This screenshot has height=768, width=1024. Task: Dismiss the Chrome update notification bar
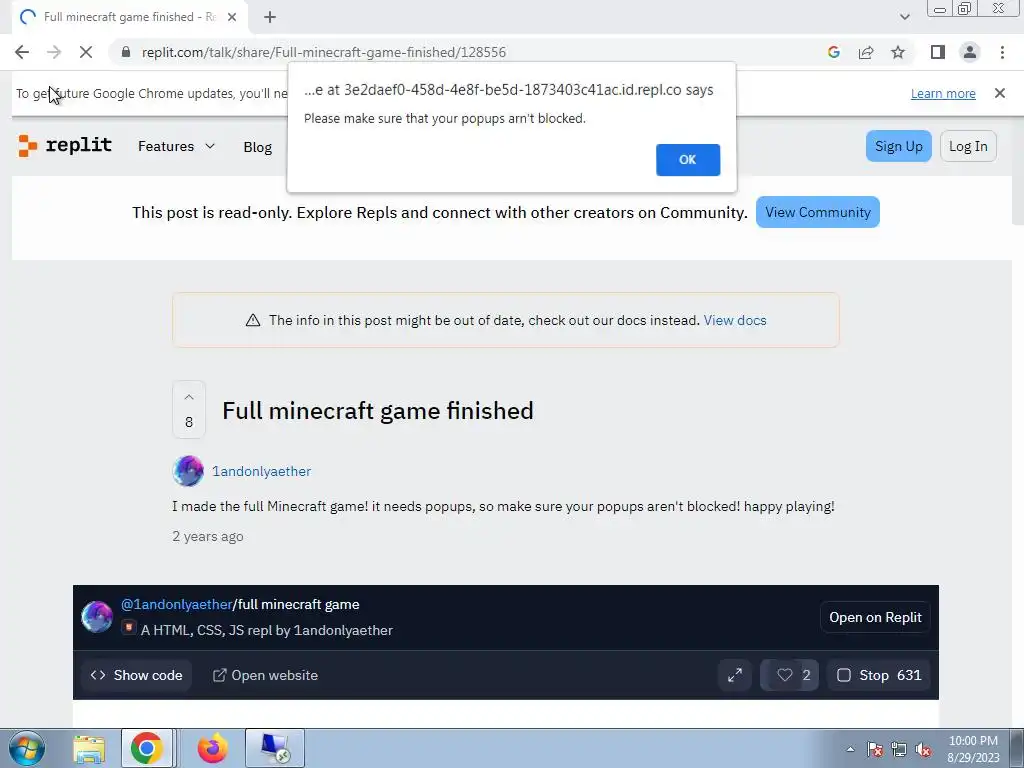tap(1000, 93)
